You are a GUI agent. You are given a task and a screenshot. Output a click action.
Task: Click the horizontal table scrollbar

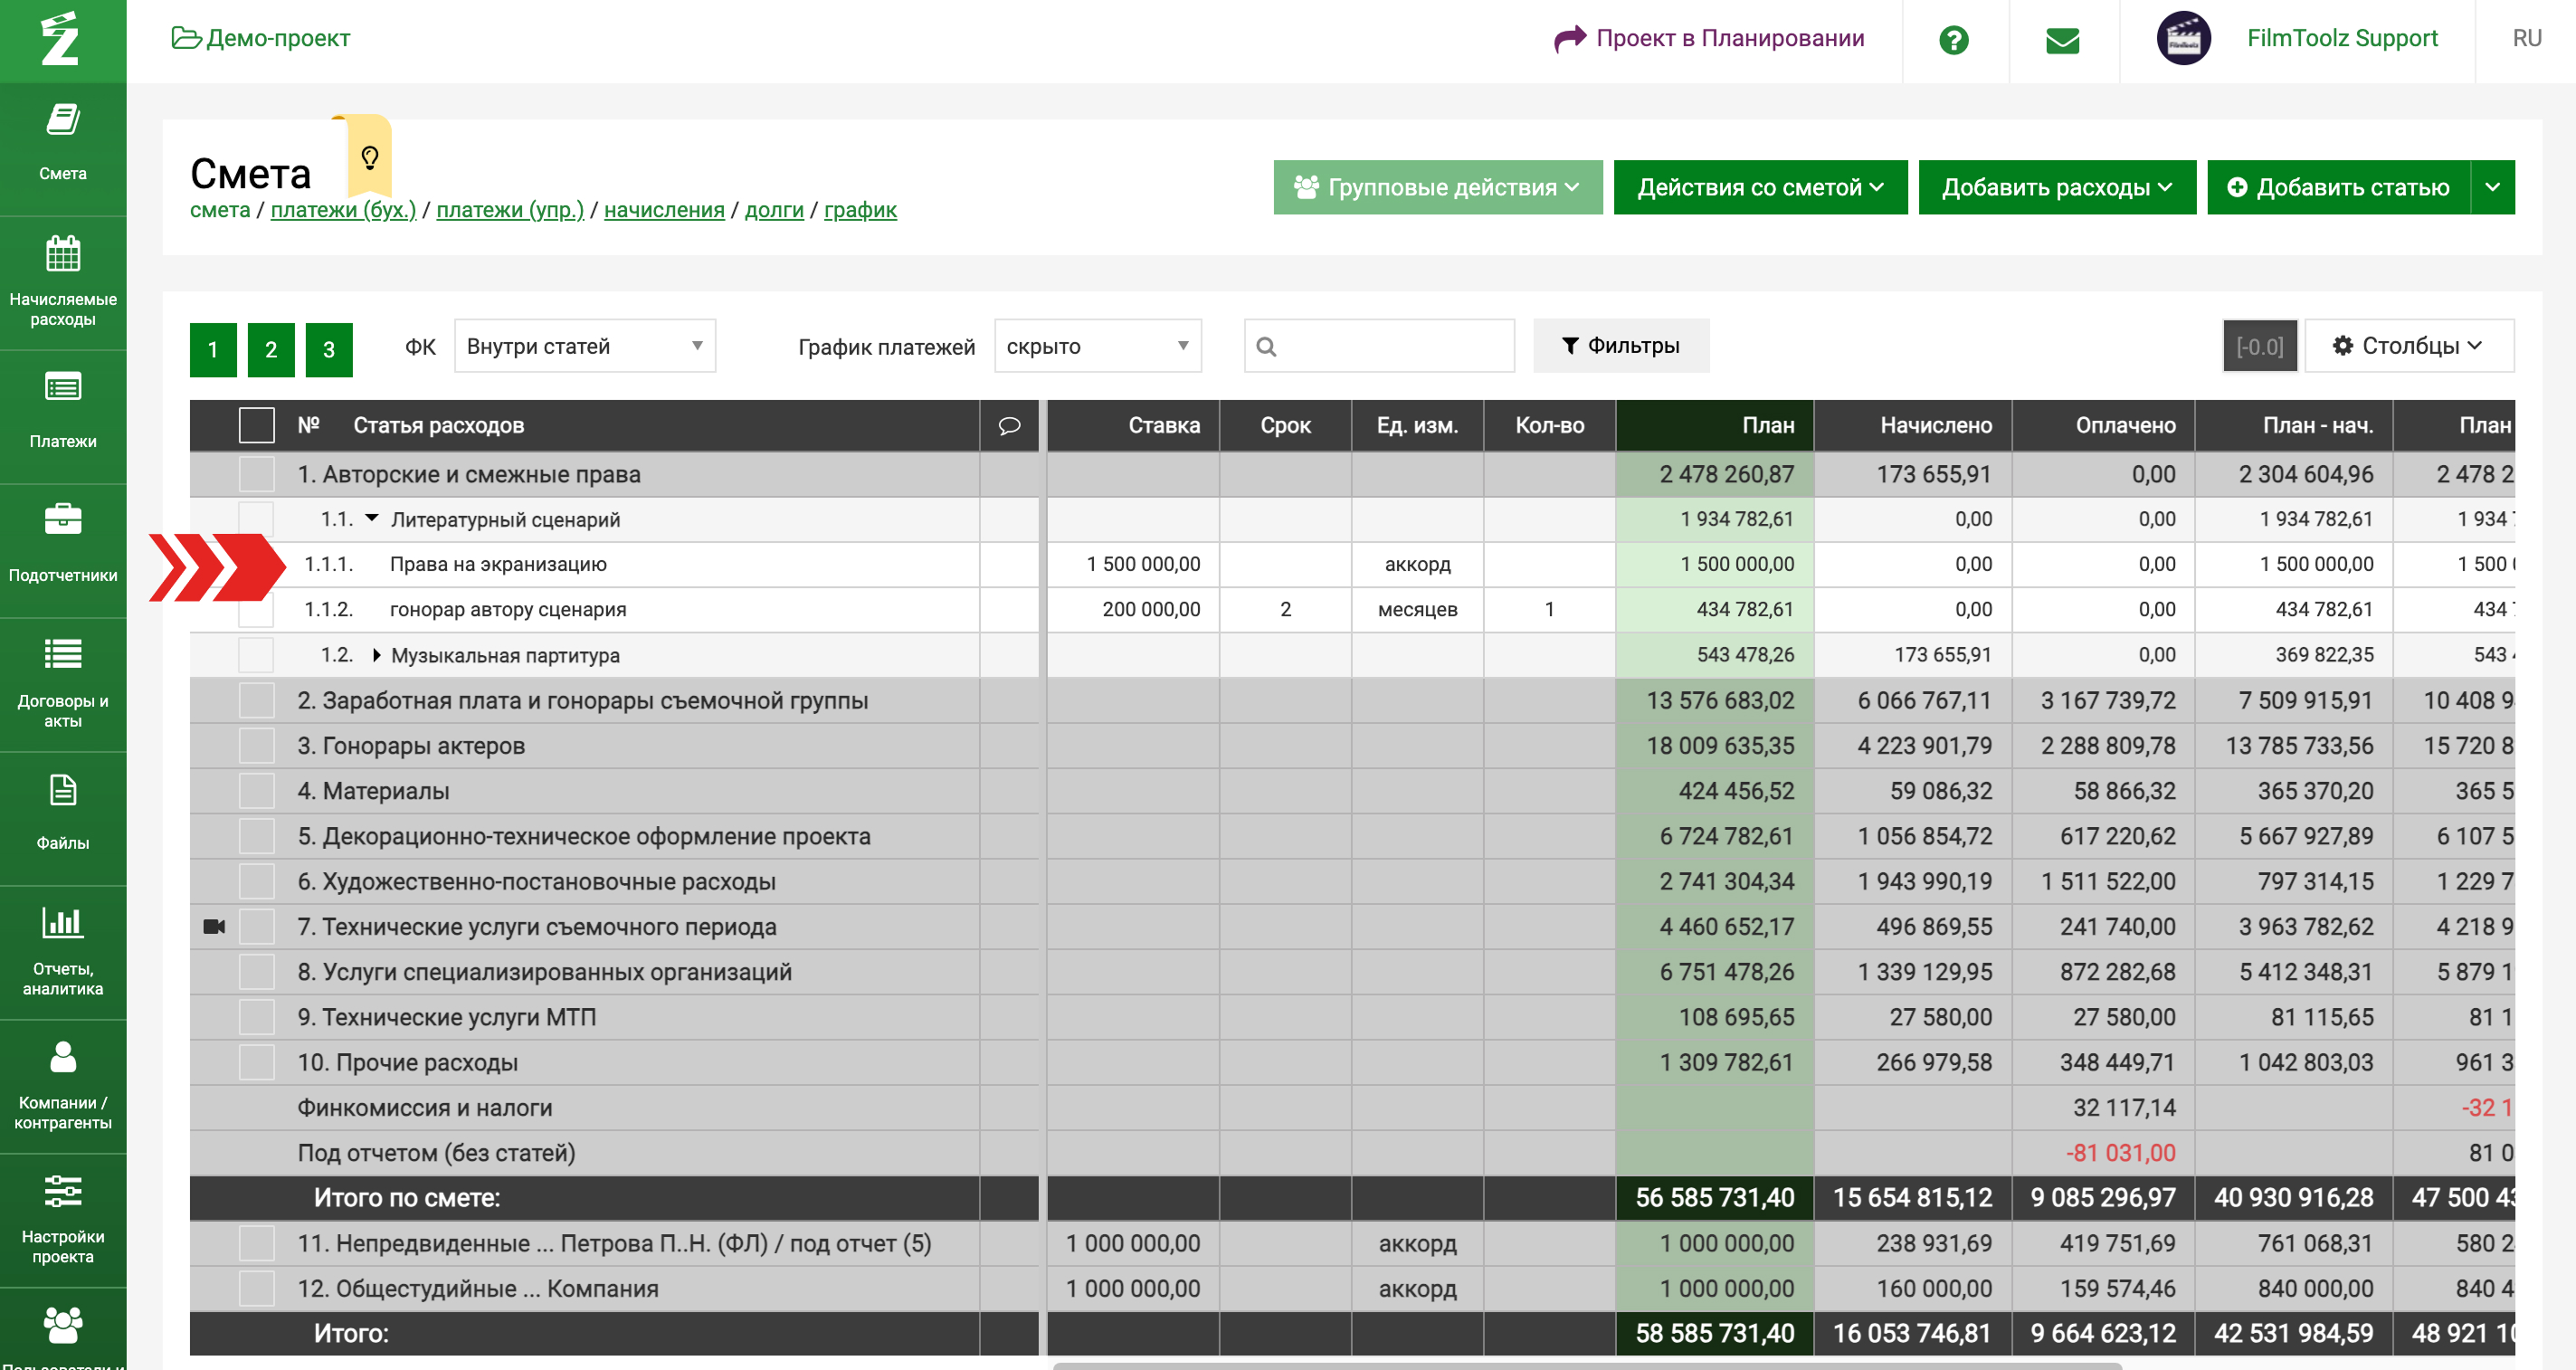[x=1586, y=1365]
